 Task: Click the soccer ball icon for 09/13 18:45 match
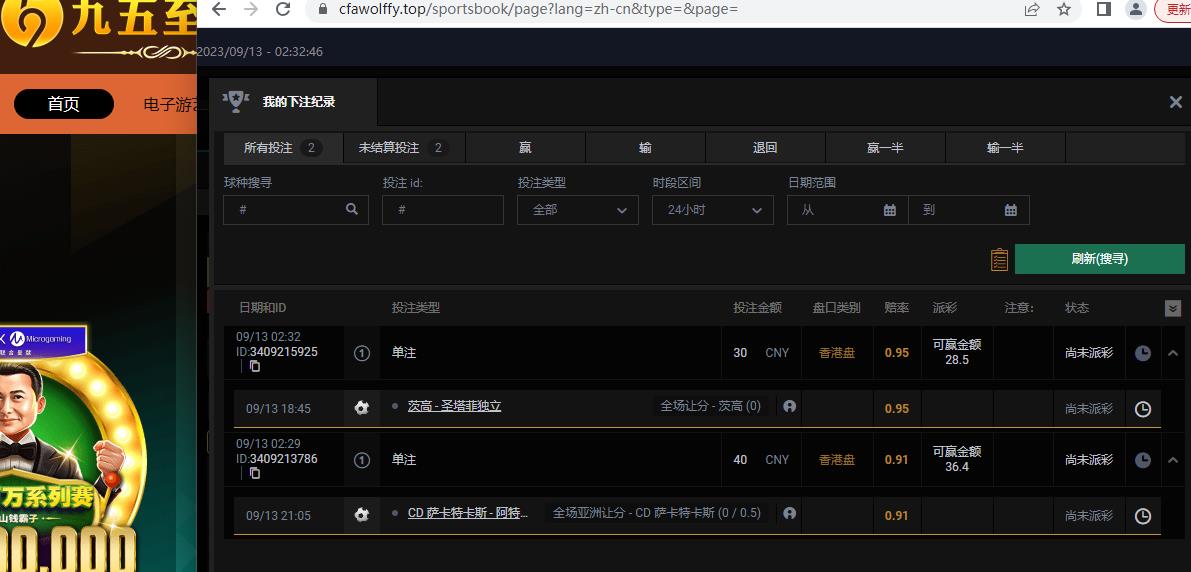click(362, 408)
